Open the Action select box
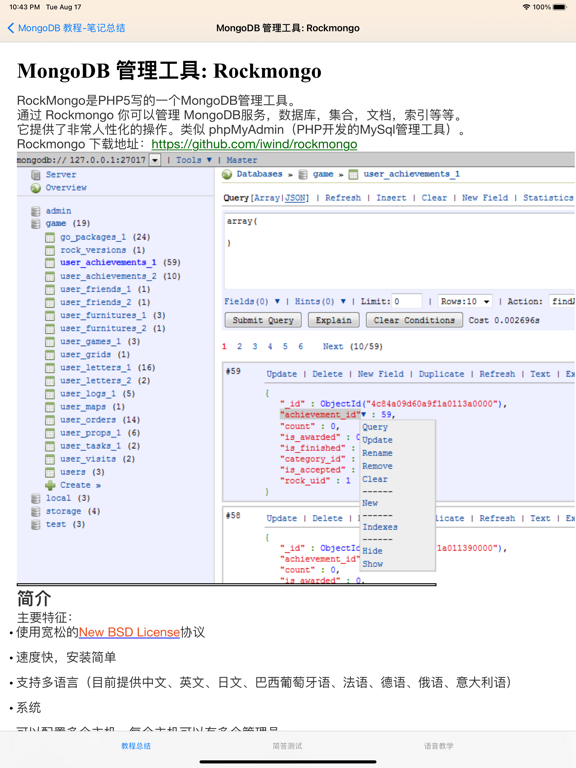Viewport: 576px width, 768px height. click(x=562, y=301)
